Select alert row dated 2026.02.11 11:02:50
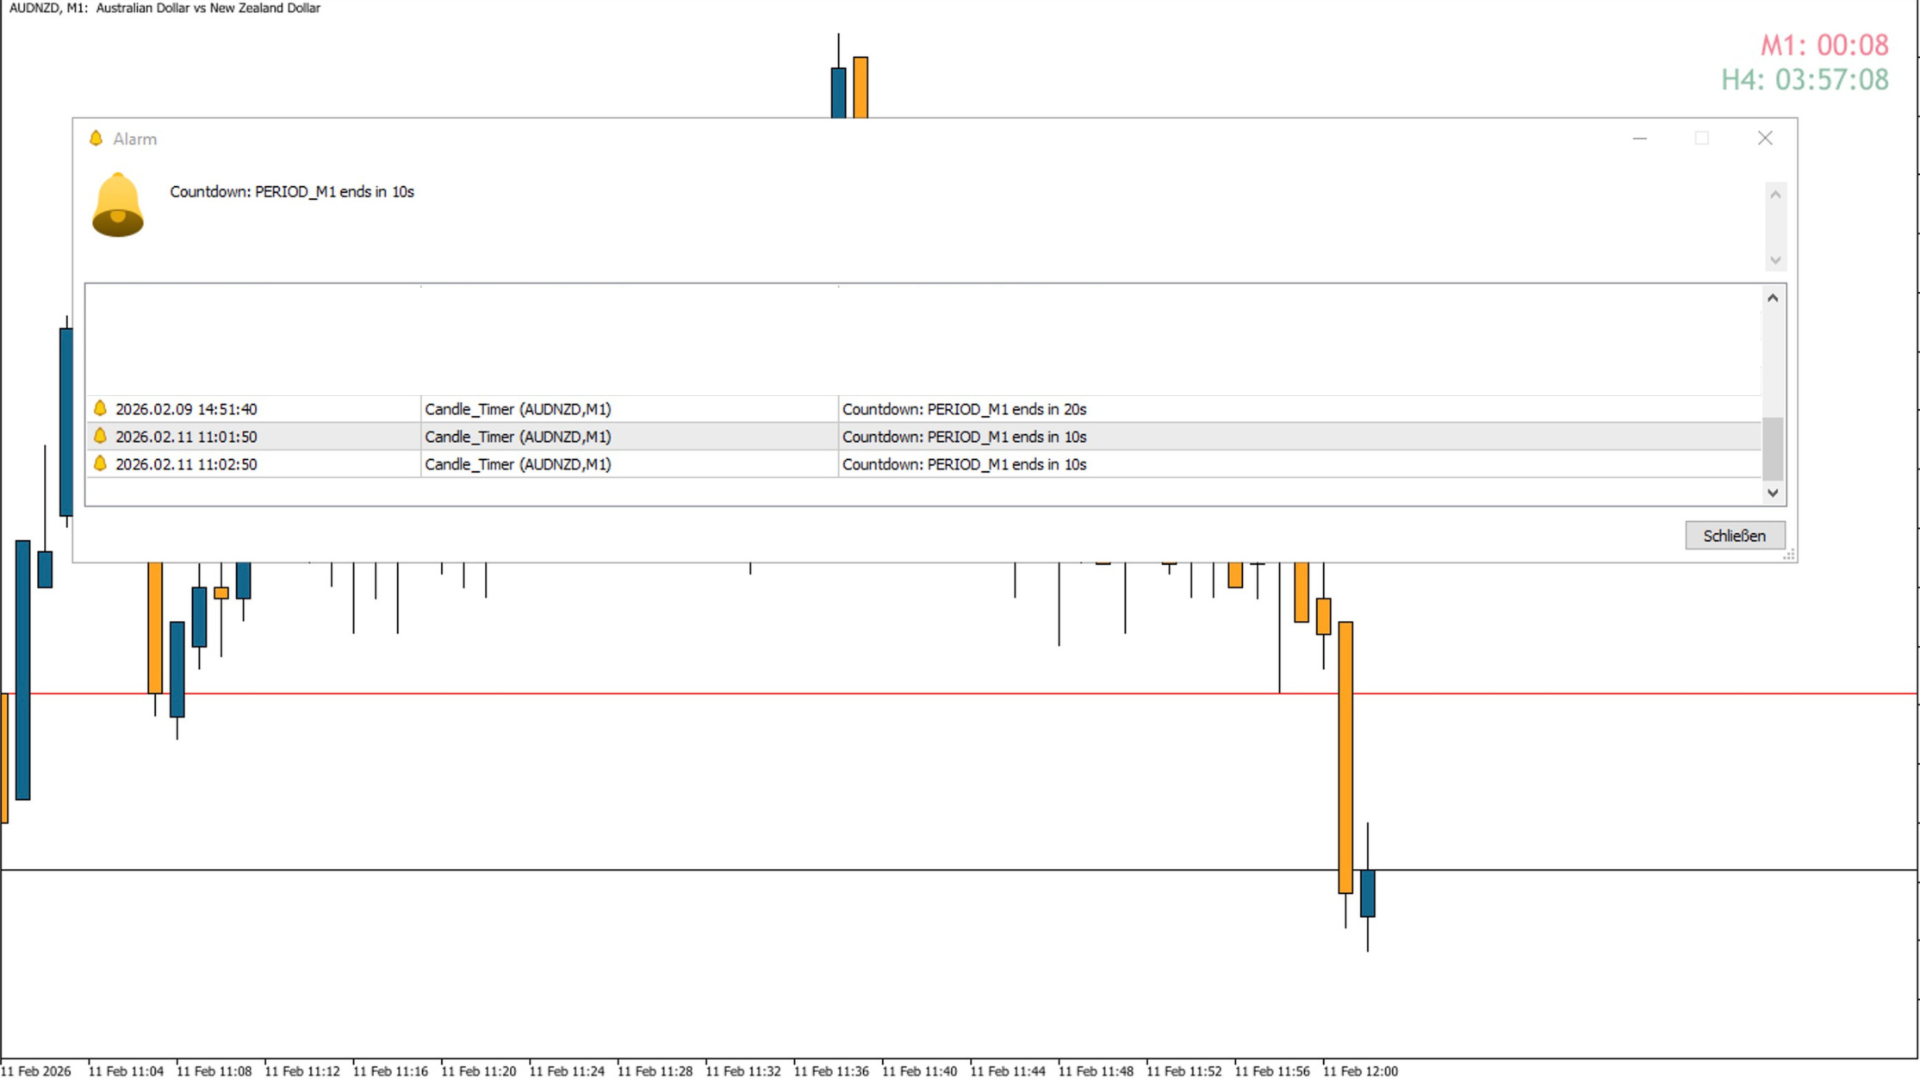1920x1080 pixels. [x=186, y=464]
